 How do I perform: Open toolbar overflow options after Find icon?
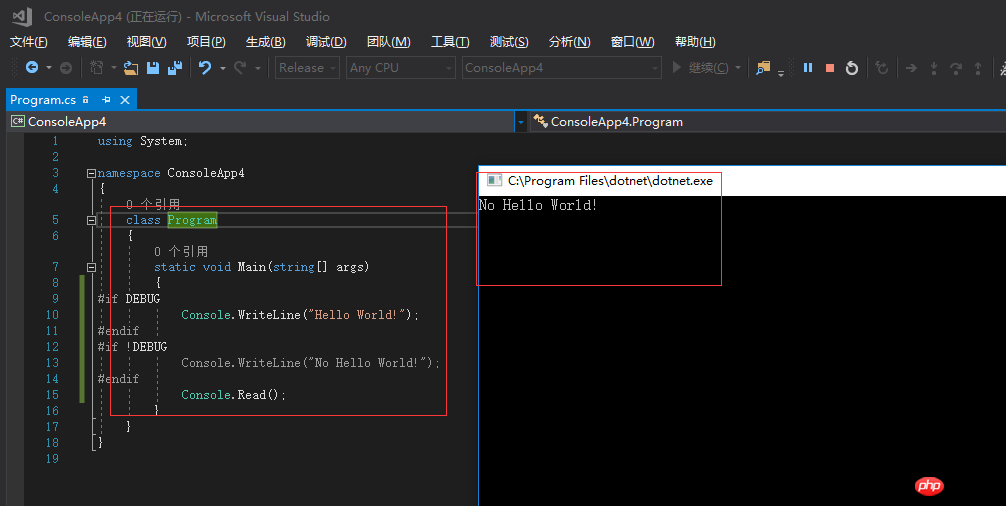pyautogui.click(x=781, y=72)
